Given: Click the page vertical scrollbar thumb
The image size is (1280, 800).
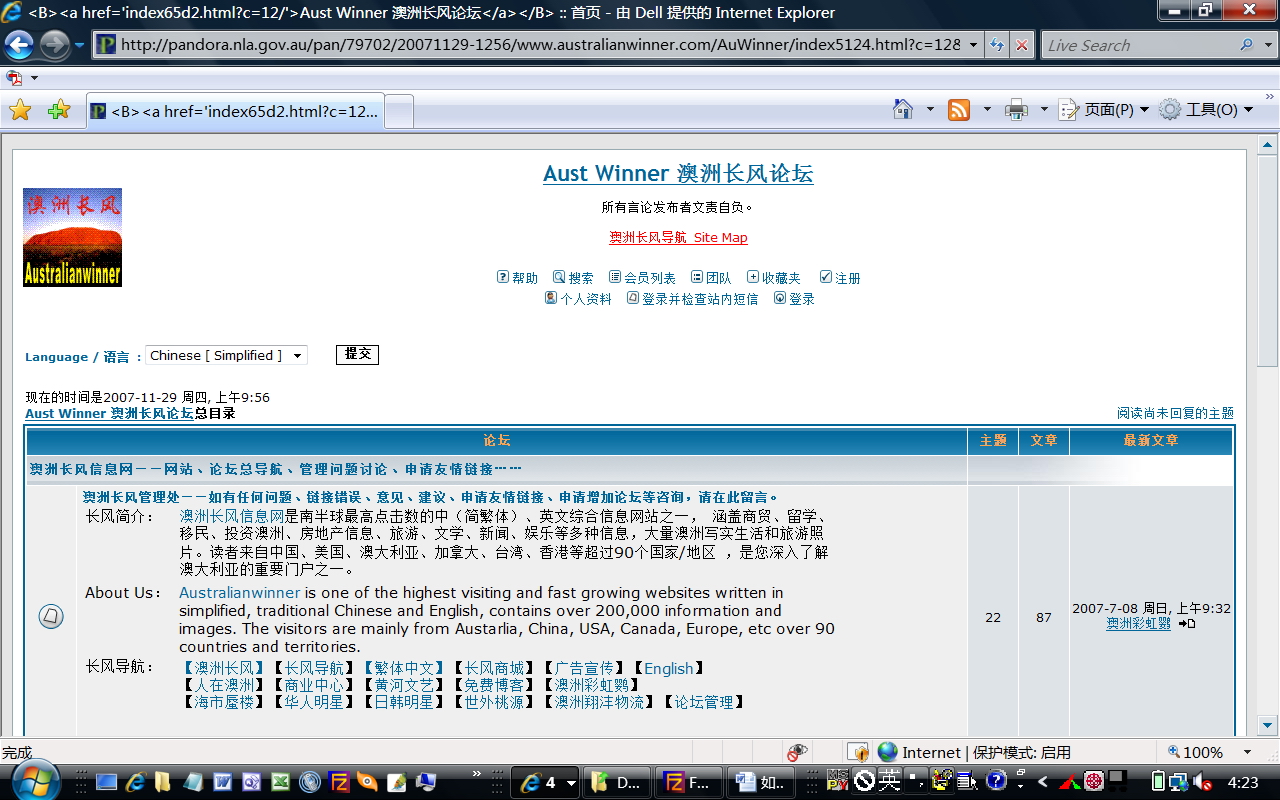Looking at the screenshot, I should (1268, 260).
